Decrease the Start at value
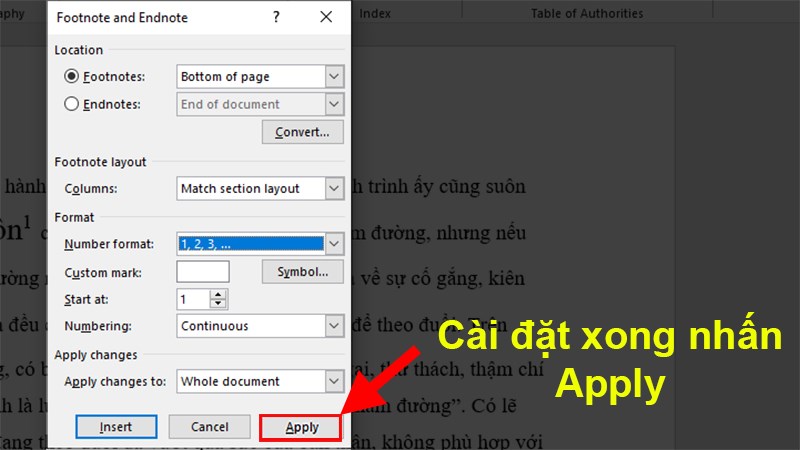This screenshot has width=800, height=450. coord(218,304)
